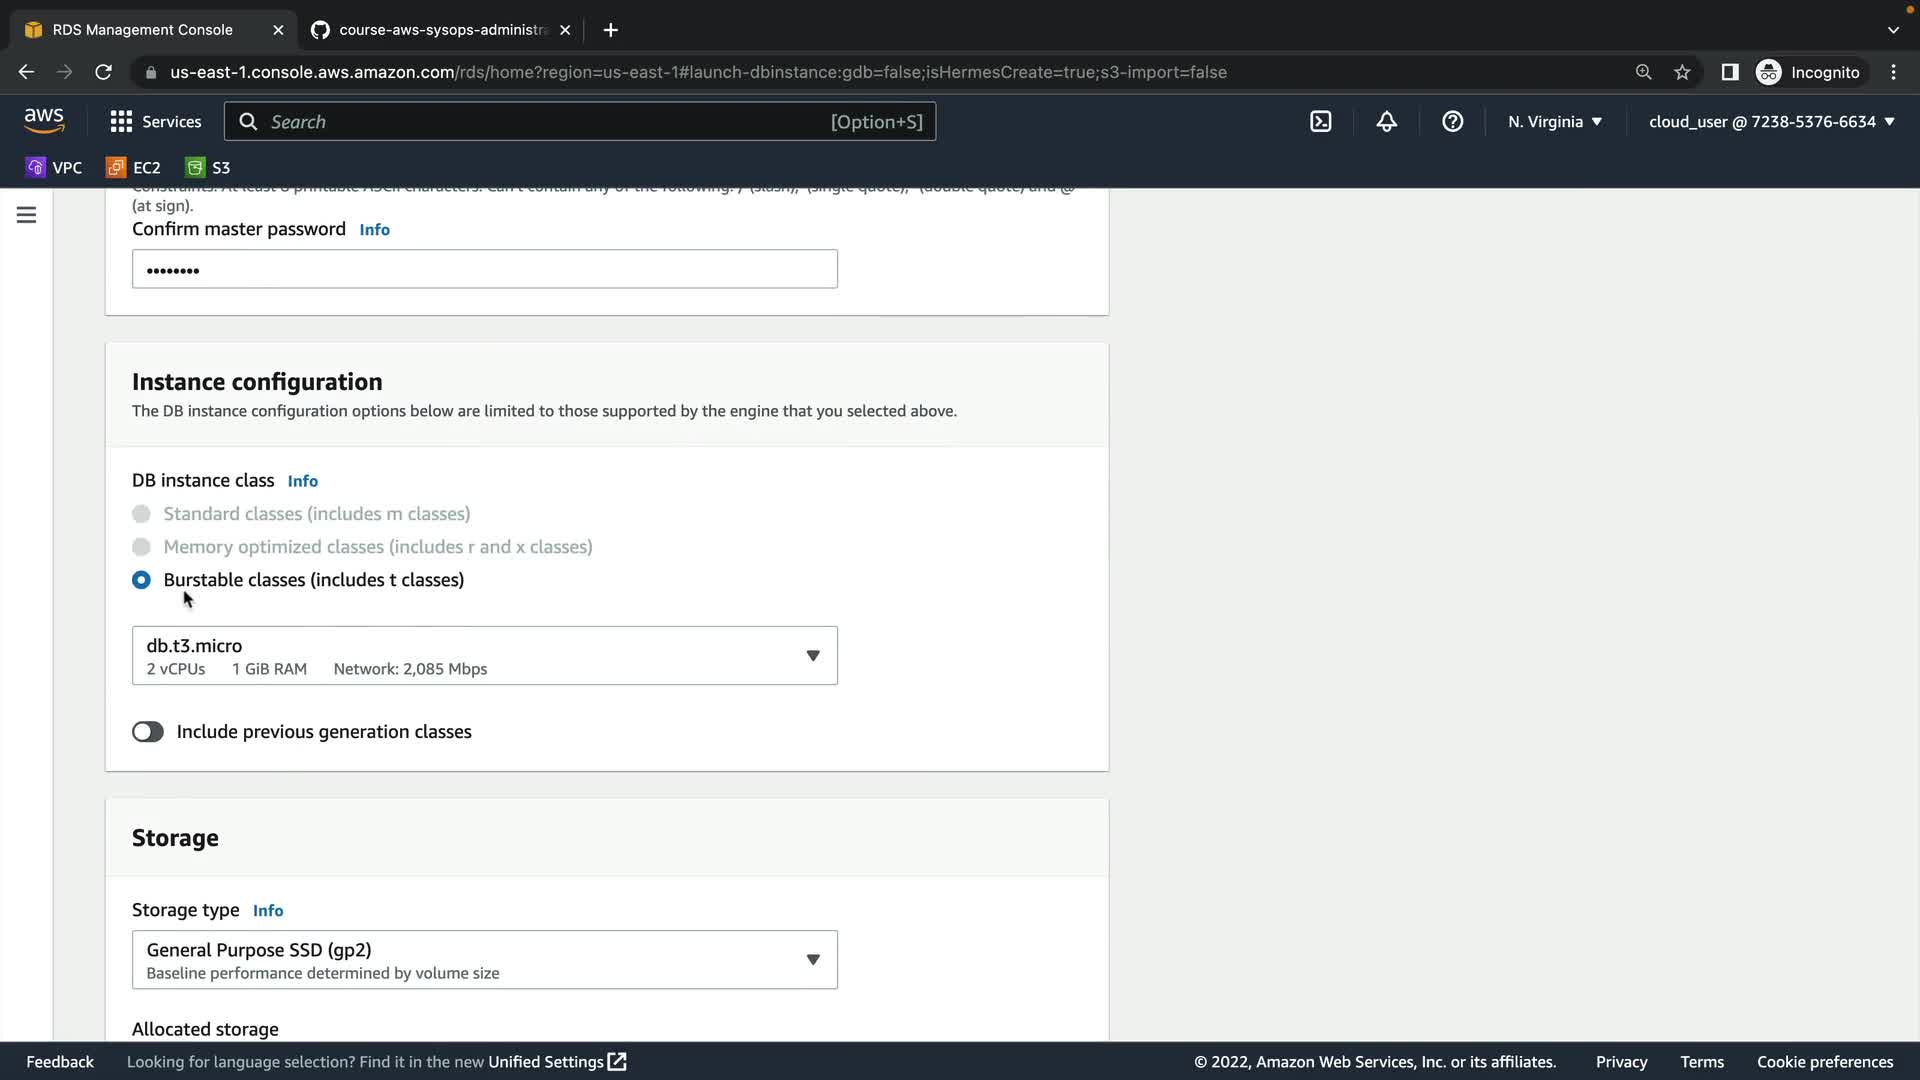Click the help question mark icon
This screenshot has width=1920, height=1080.
[x=1452, y=122]
